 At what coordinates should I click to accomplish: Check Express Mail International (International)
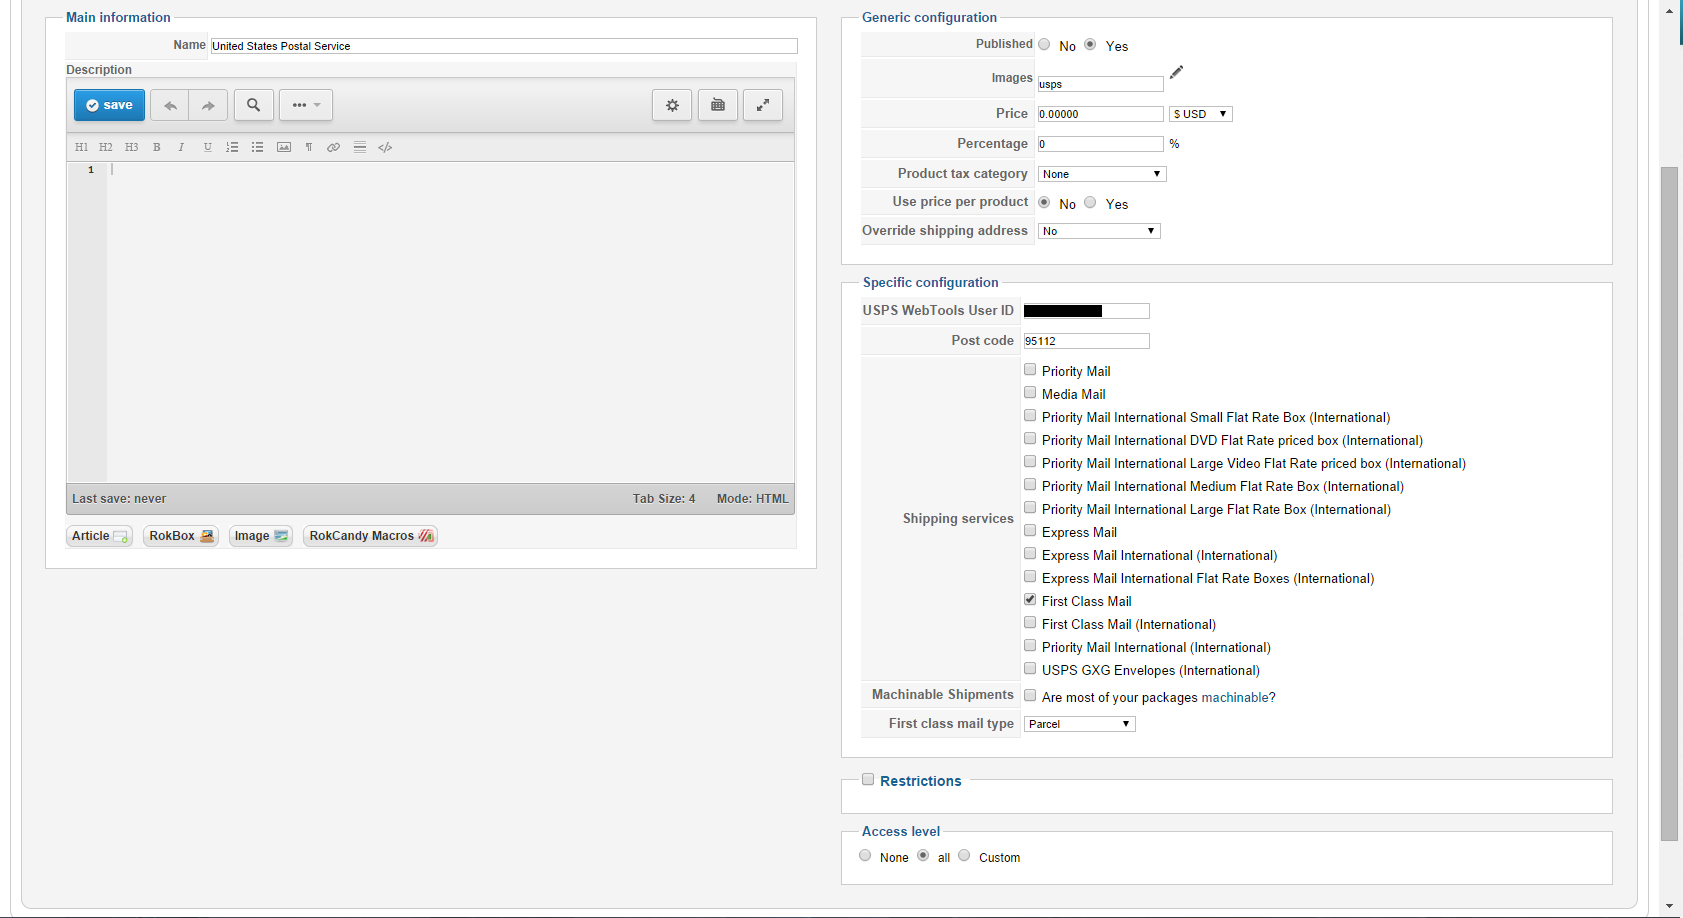pyautogui.click(x=1030, y=553)
